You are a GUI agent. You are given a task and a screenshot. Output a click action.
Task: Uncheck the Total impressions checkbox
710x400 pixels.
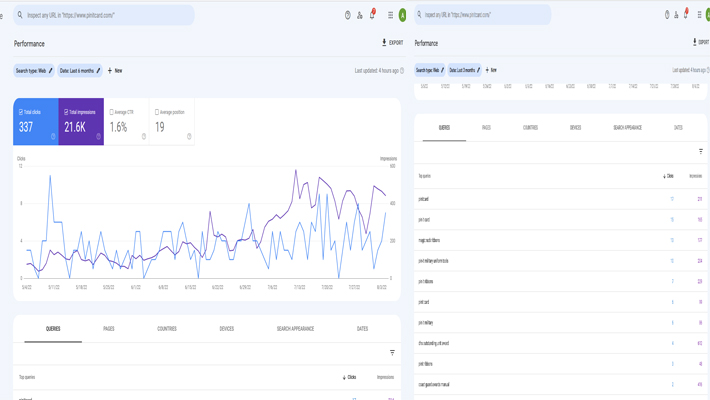66,112
